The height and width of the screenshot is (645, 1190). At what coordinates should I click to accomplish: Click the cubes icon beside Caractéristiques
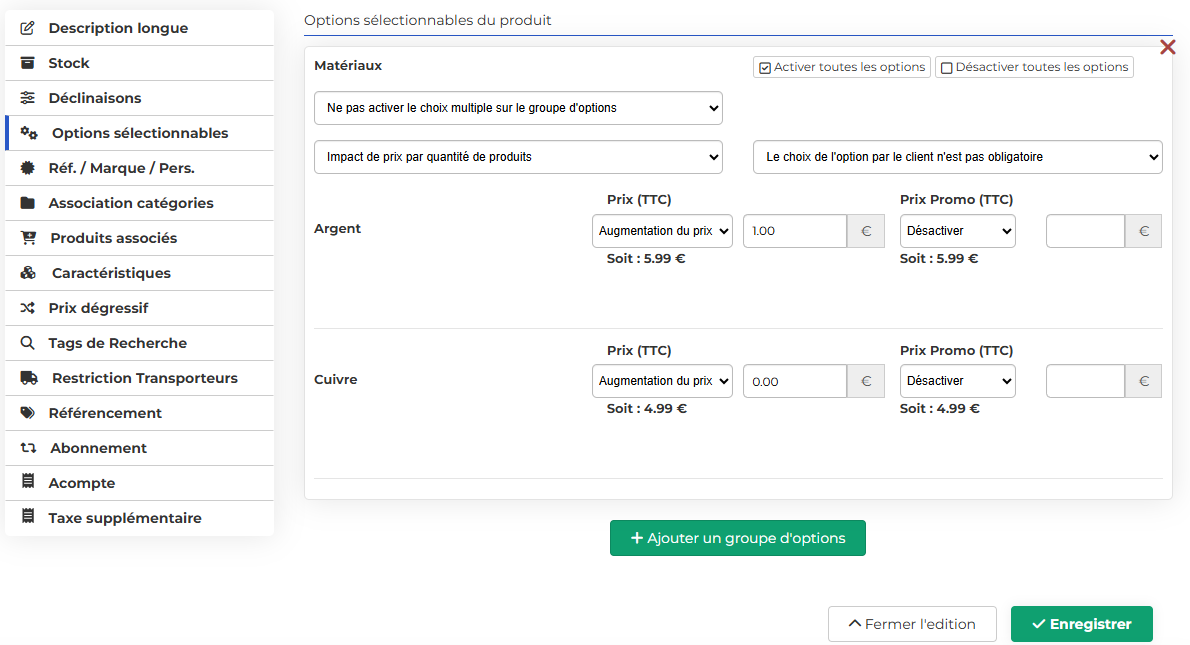pos(28,272)
